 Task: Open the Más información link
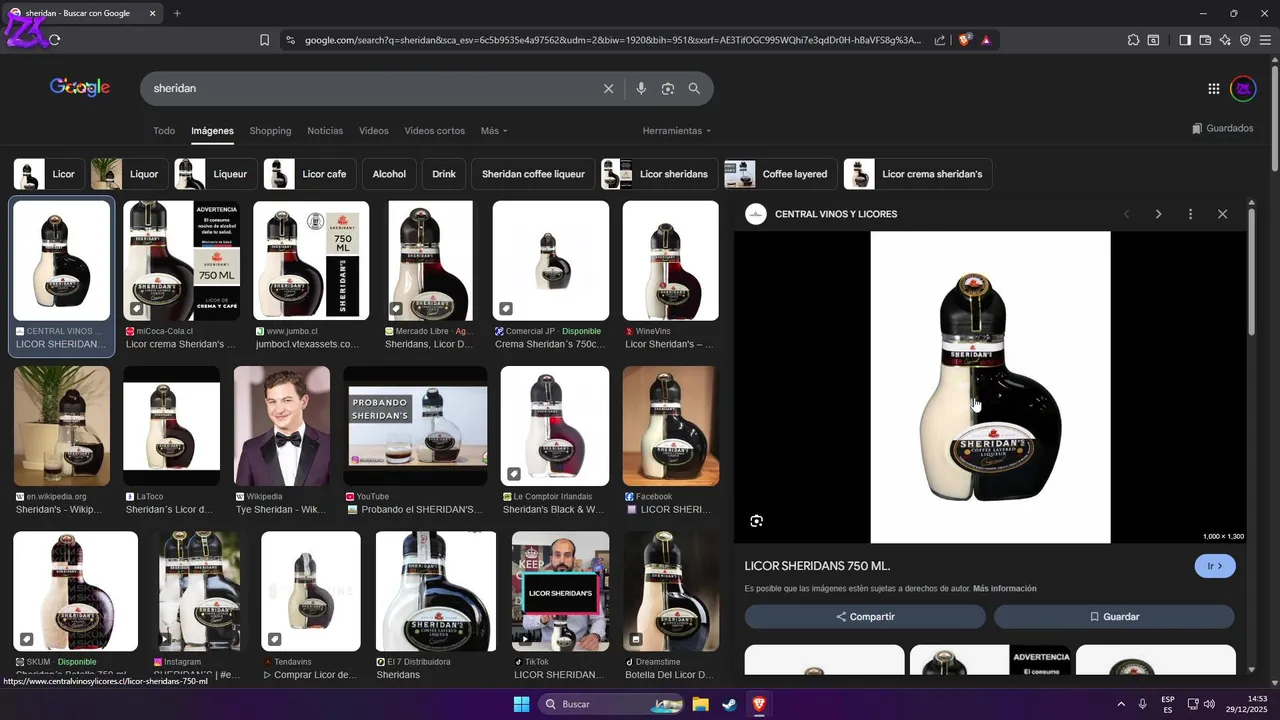click(1004, 588)
